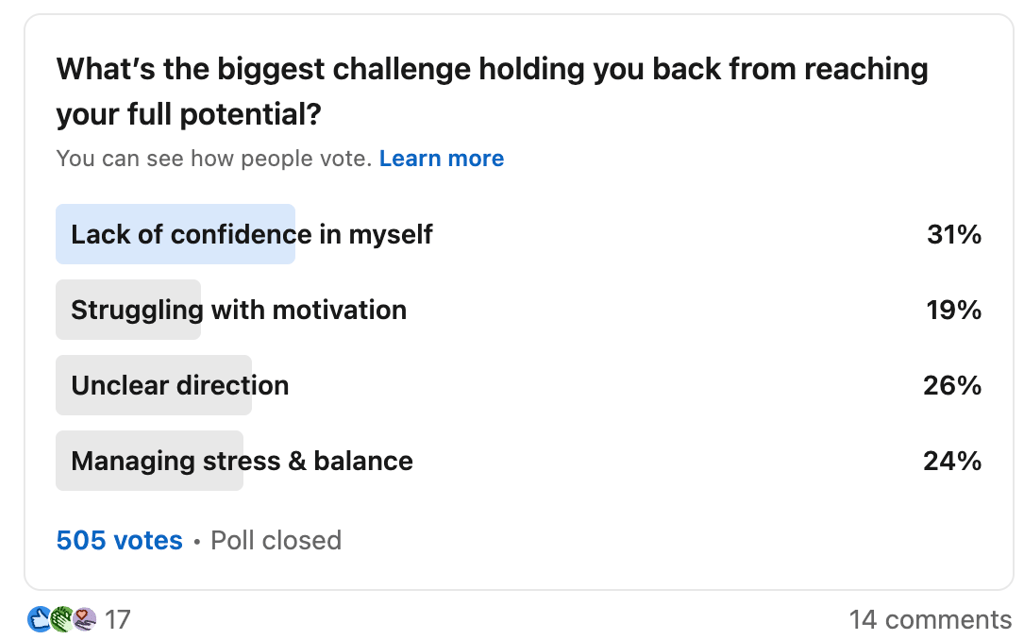
Task: Select the Managing stress & balance option
Action: (241, 461)
